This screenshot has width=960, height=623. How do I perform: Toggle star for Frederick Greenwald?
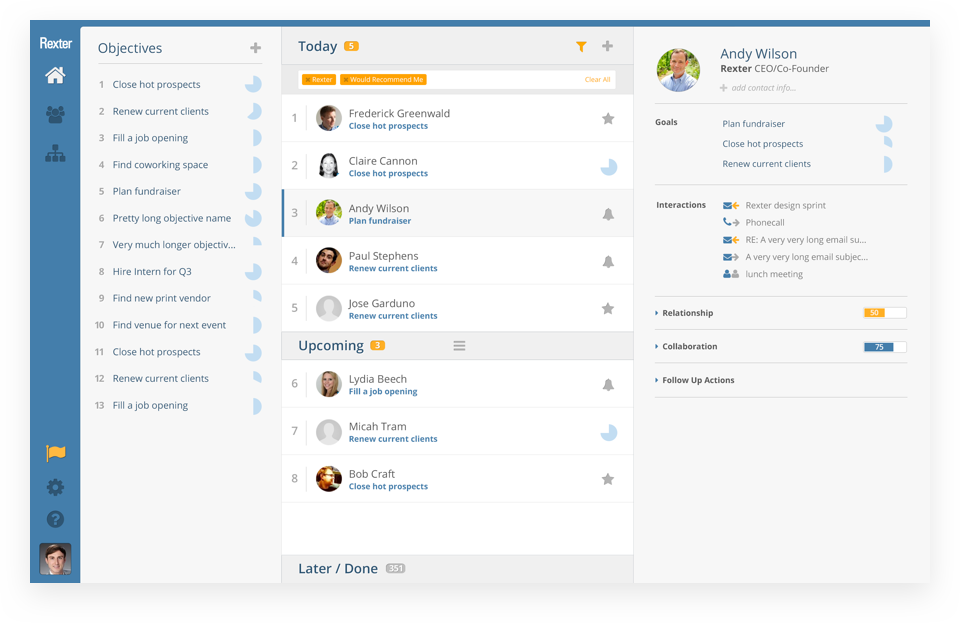pos(608,119)
